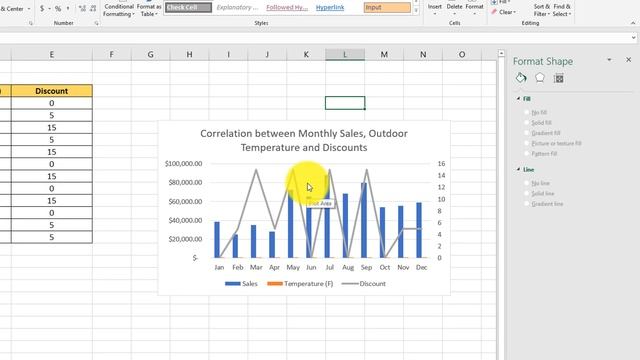The height and width of the screenshot is (360, 640).
Task: Apply the Followed Hyperlink style
Action: (x=287, y=7)
